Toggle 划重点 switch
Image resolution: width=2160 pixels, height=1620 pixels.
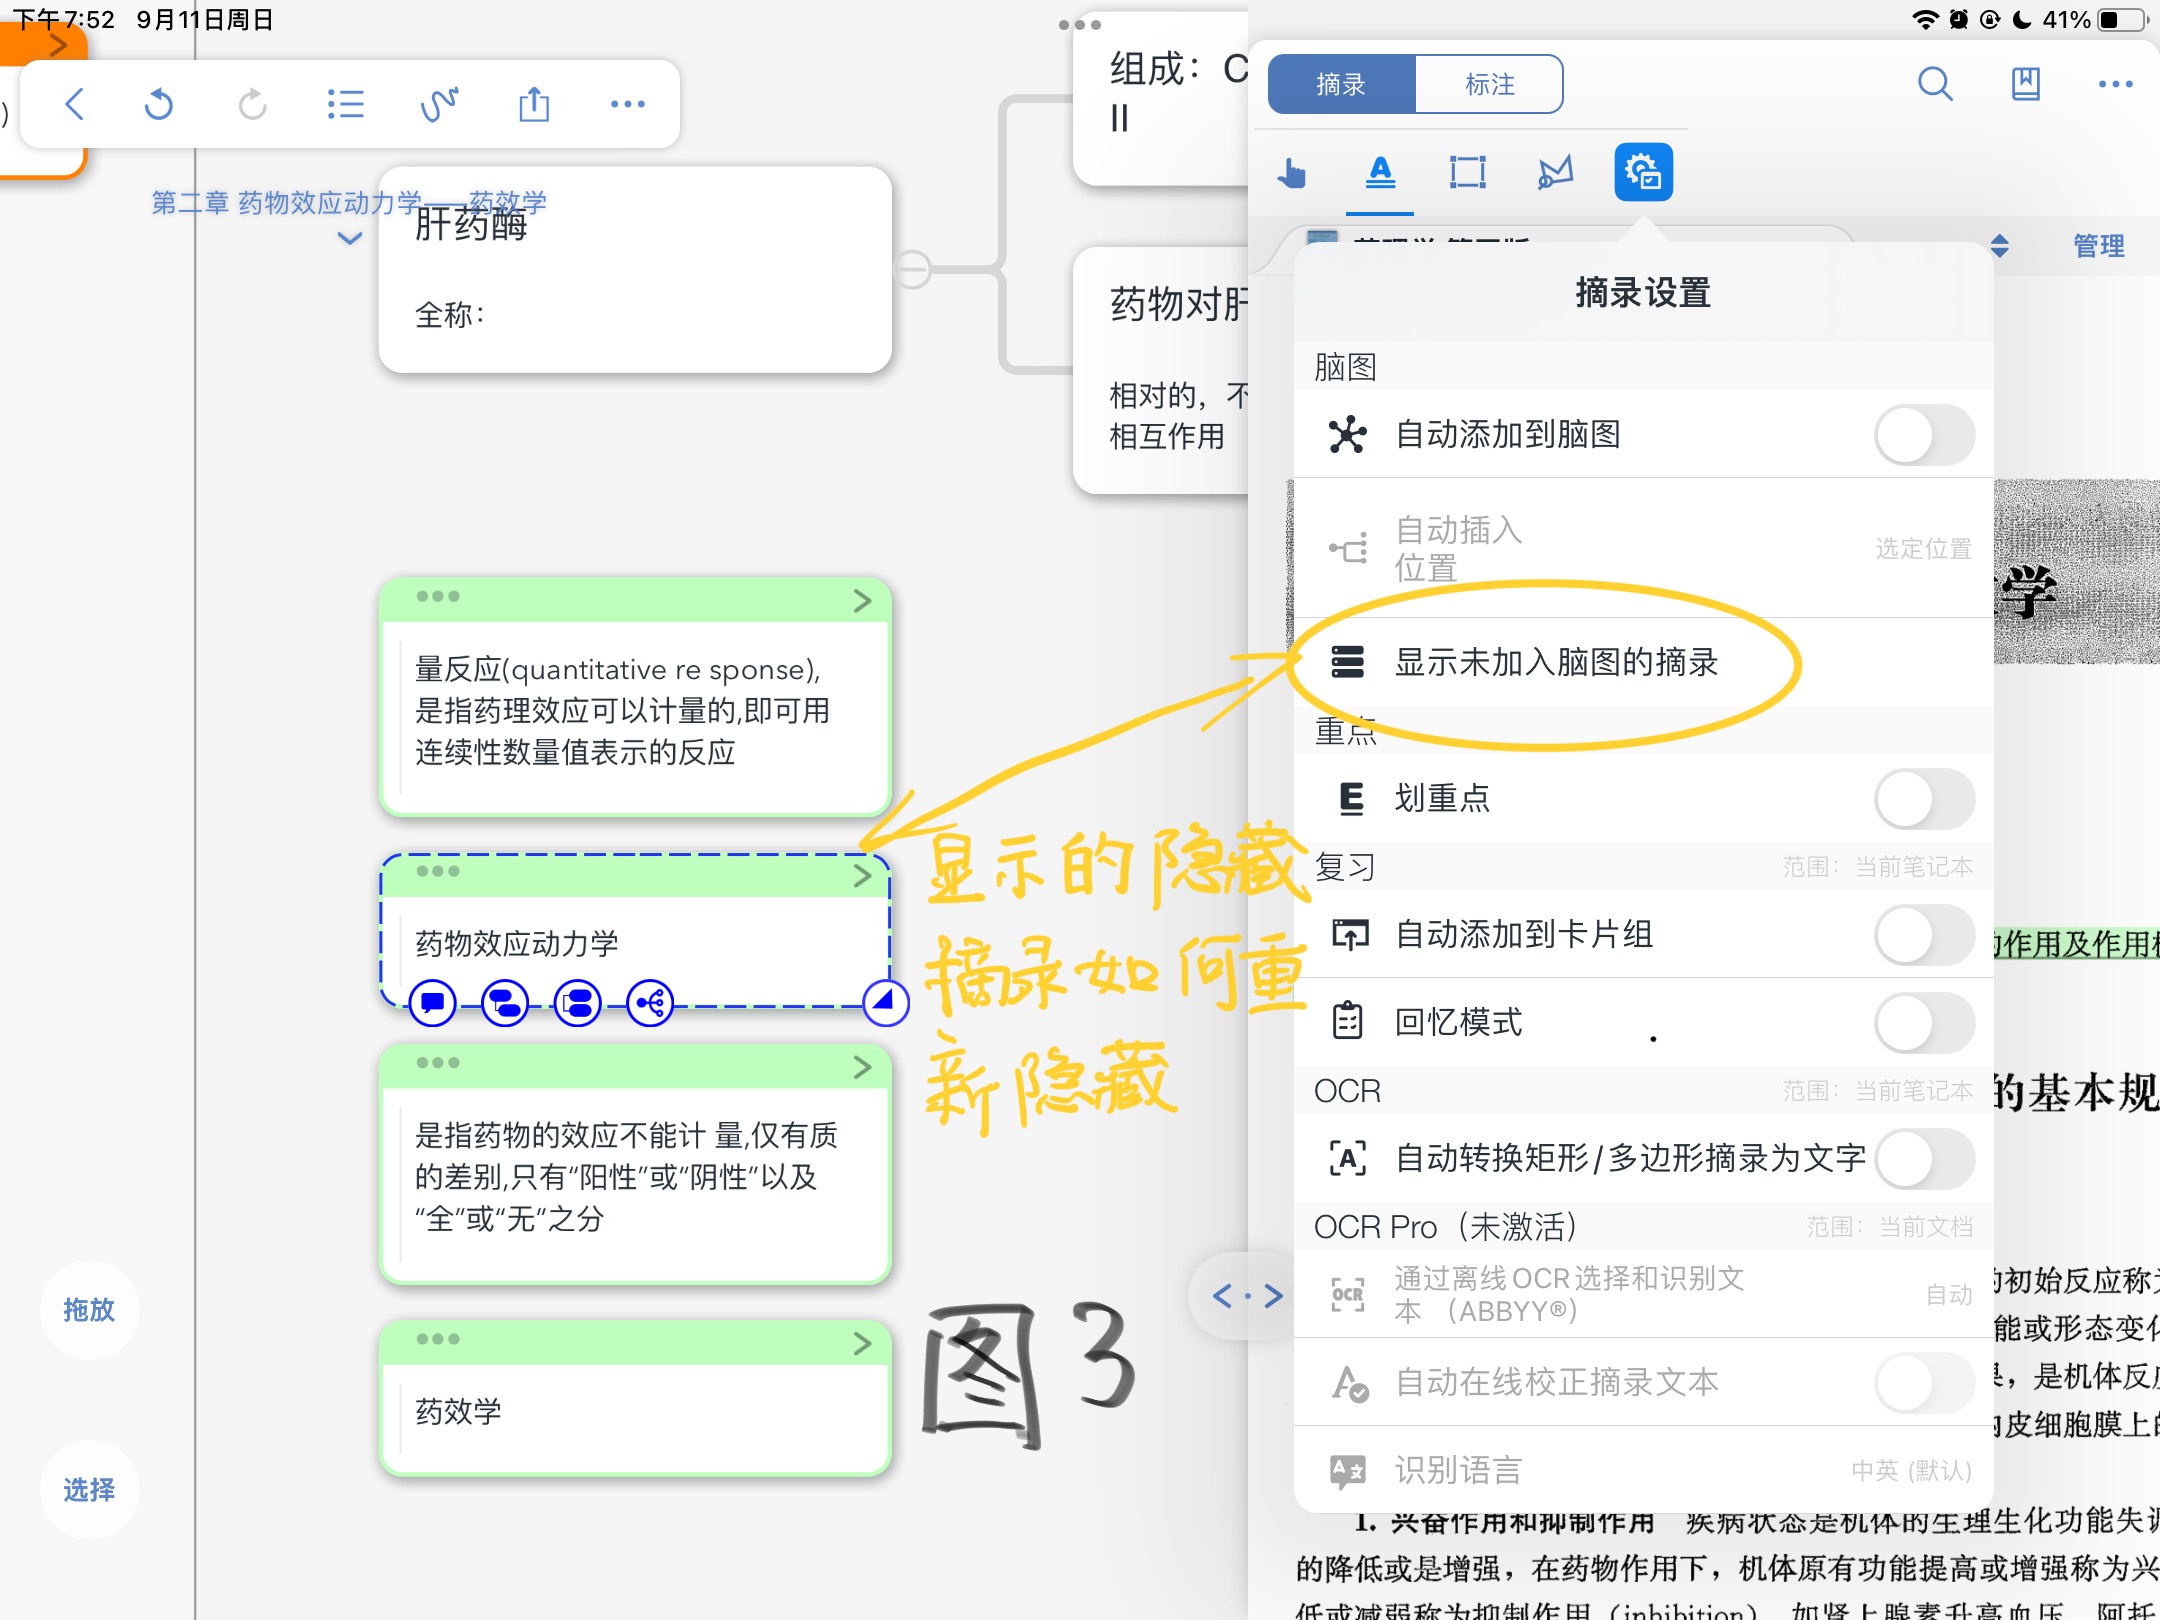(x=1924, y=799)
